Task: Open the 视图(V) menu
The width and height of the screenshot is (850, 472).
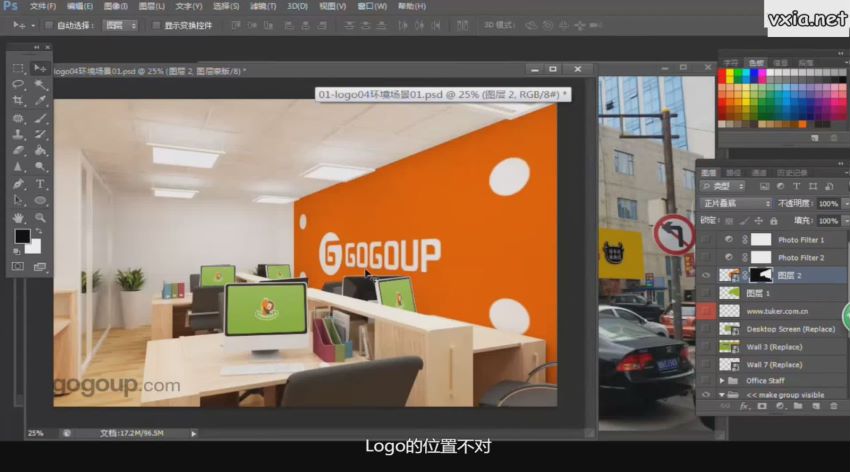Action: 332,7
